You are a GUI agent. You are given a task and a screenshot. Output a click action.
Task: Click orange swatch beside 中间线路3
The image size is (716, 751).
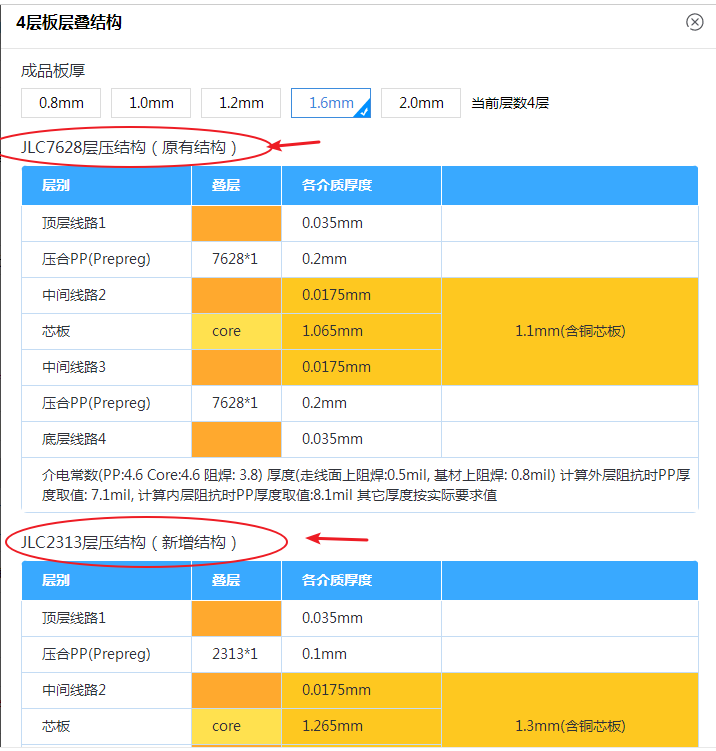point(236,367)
